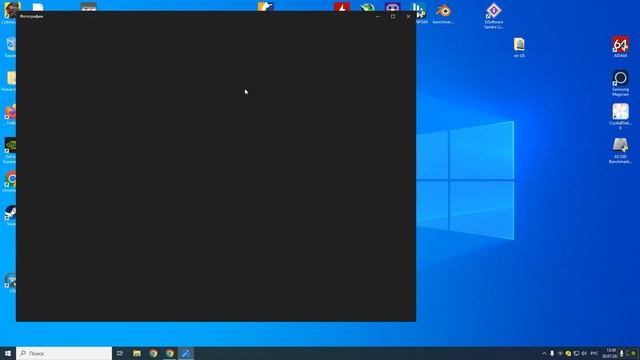
Task: Close the Photos window
Action: (x=408, y=16)
